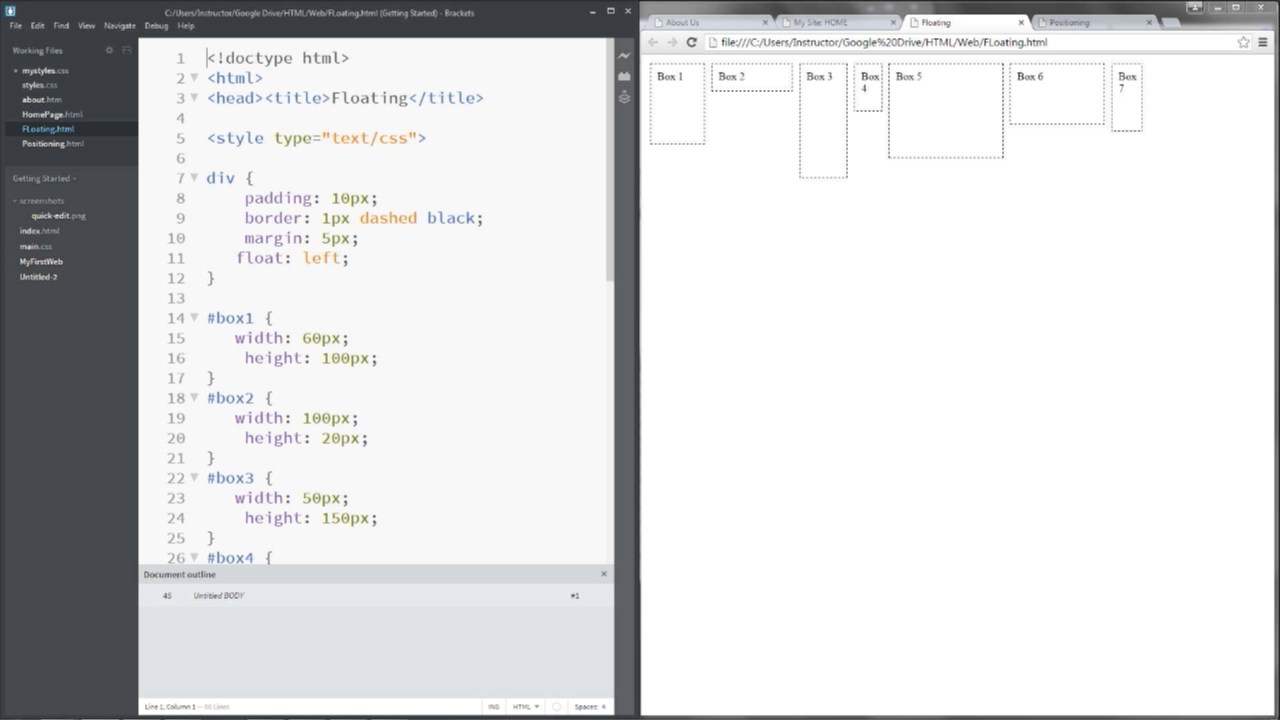Image resolution: width=1280 pixels, height=720 pixels.
Task: Open Positioning.html in Working Files
Action: (53, 143)
